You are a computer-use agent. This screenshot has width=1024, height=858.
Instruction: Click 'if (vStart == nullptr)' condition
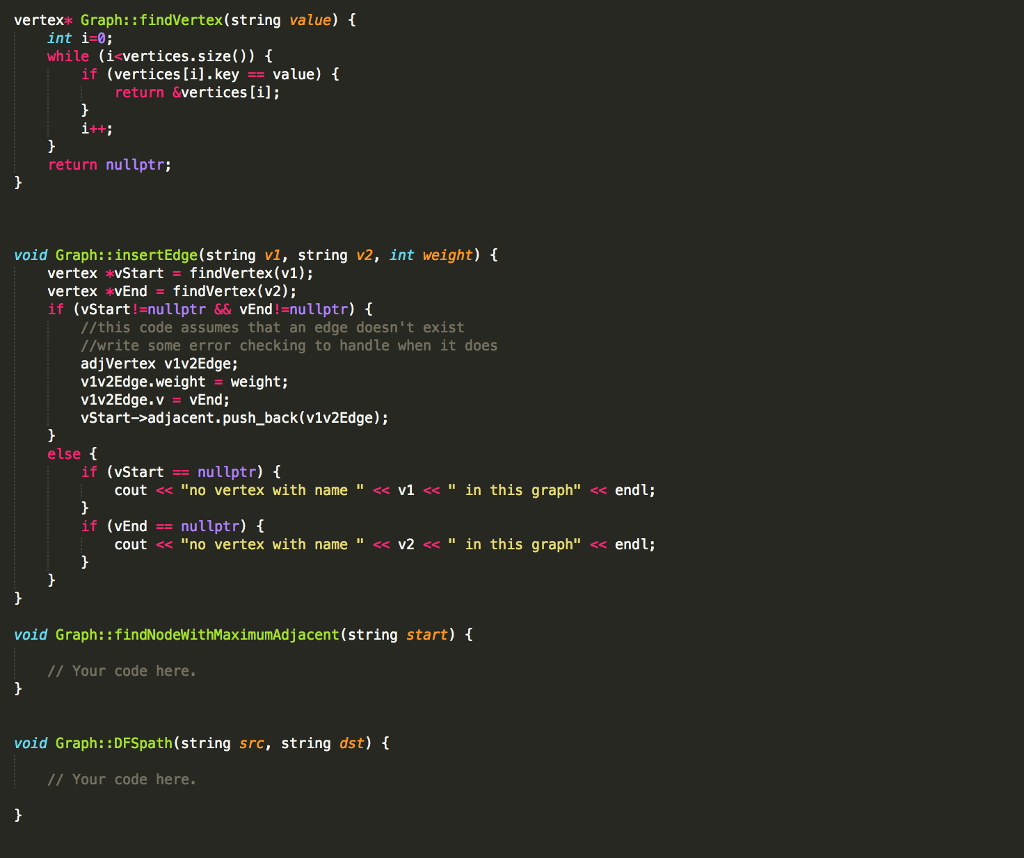181,472
